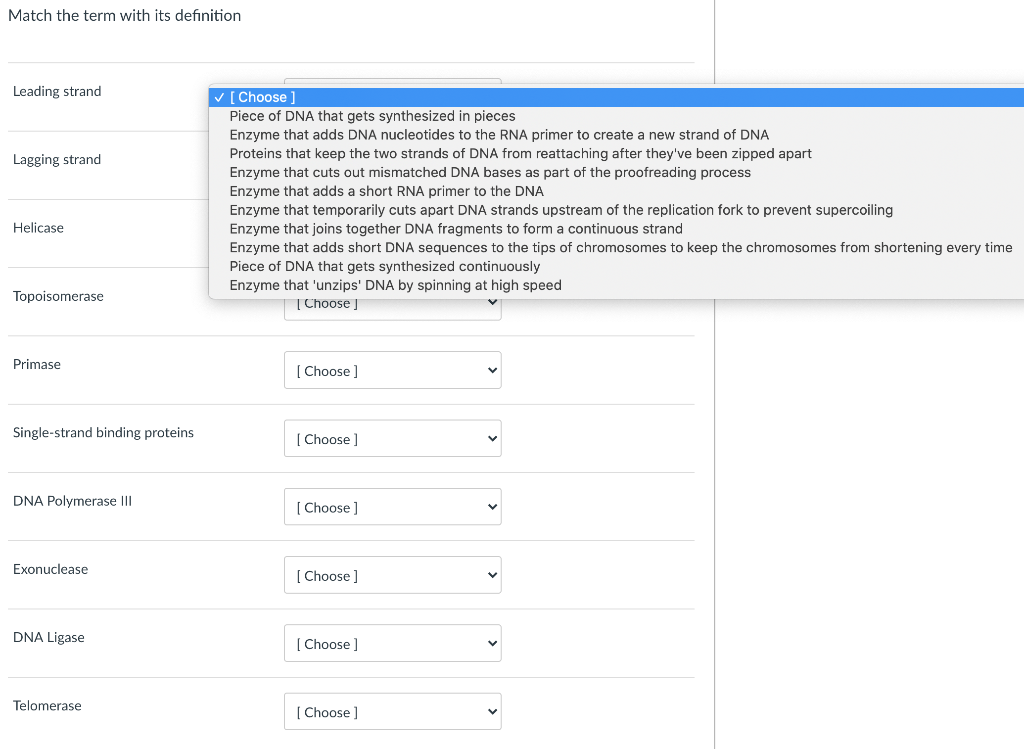
Task: Choose 'Enzyme that adds a short RNA primer'
Action: coord(386,191)
